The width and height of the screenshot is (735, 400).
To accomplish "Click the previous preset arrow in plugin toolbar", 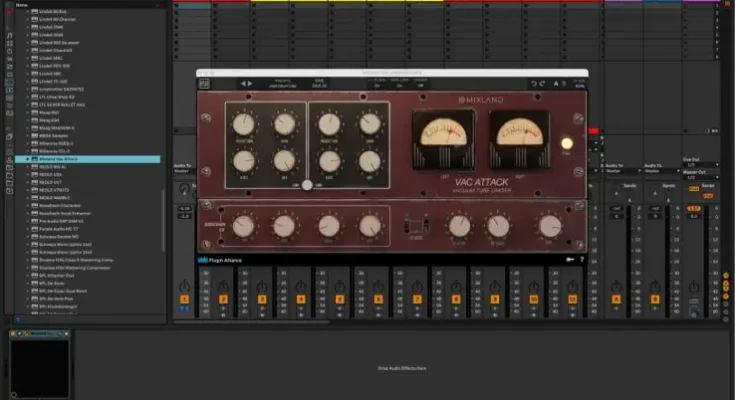I will click(x=243, y=84).
